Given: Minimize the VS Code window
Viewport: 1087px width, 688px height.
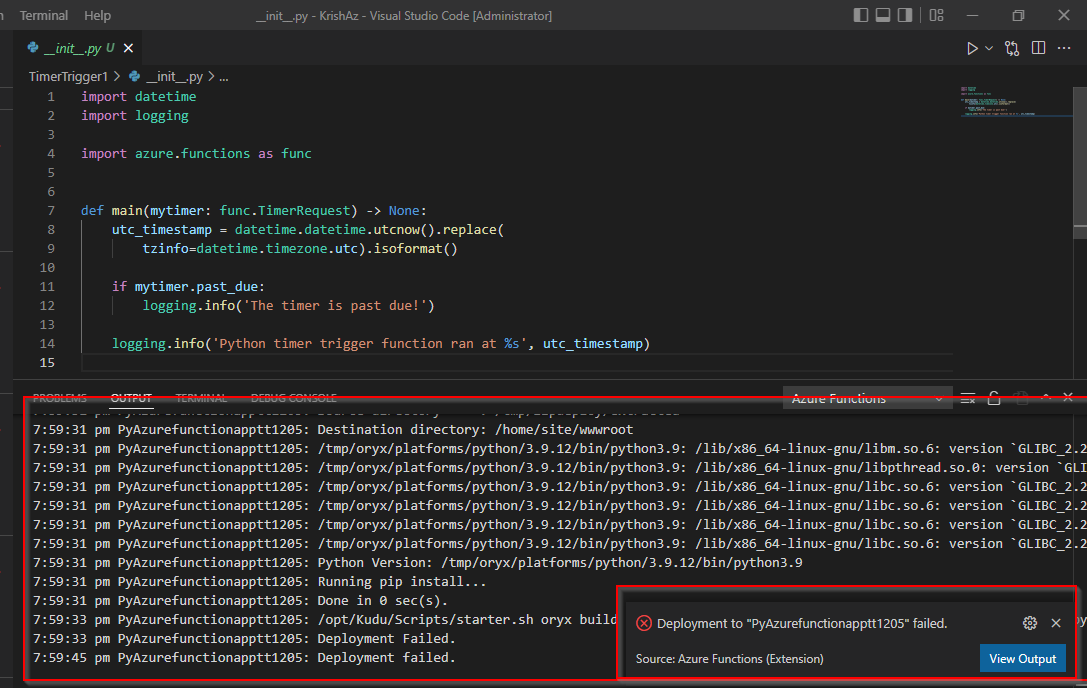Looking at the screenshot, I should click(973, 15).
